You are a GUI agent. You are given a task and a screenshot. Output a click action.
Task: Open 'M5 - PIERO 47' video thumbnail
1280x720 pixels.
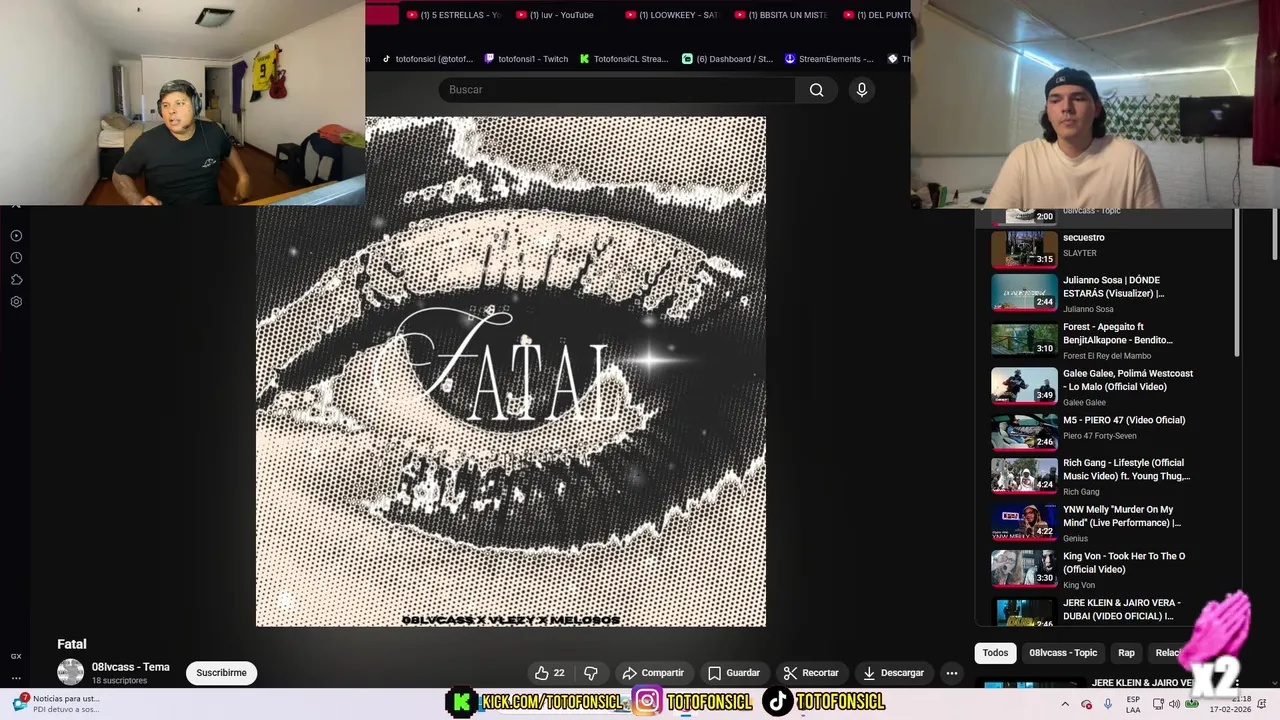click(x=1024, y=432)
